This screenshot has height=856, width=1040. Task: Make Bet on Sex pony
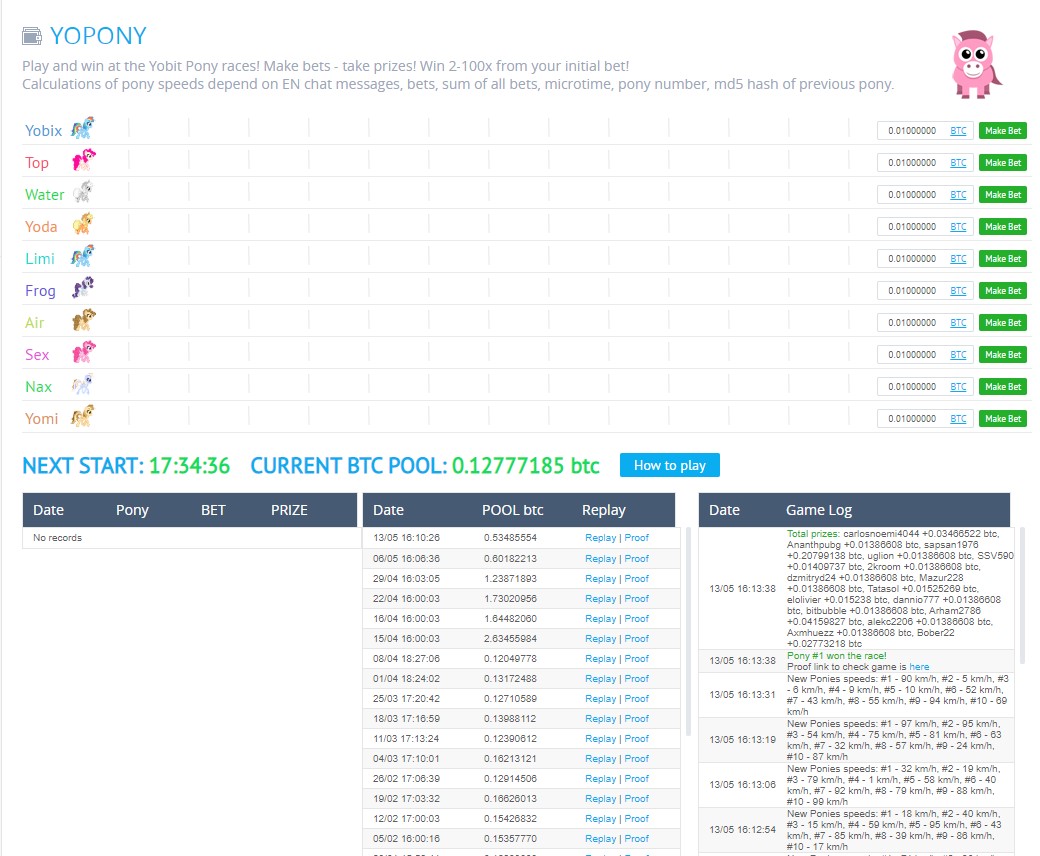coord(1002,355)
